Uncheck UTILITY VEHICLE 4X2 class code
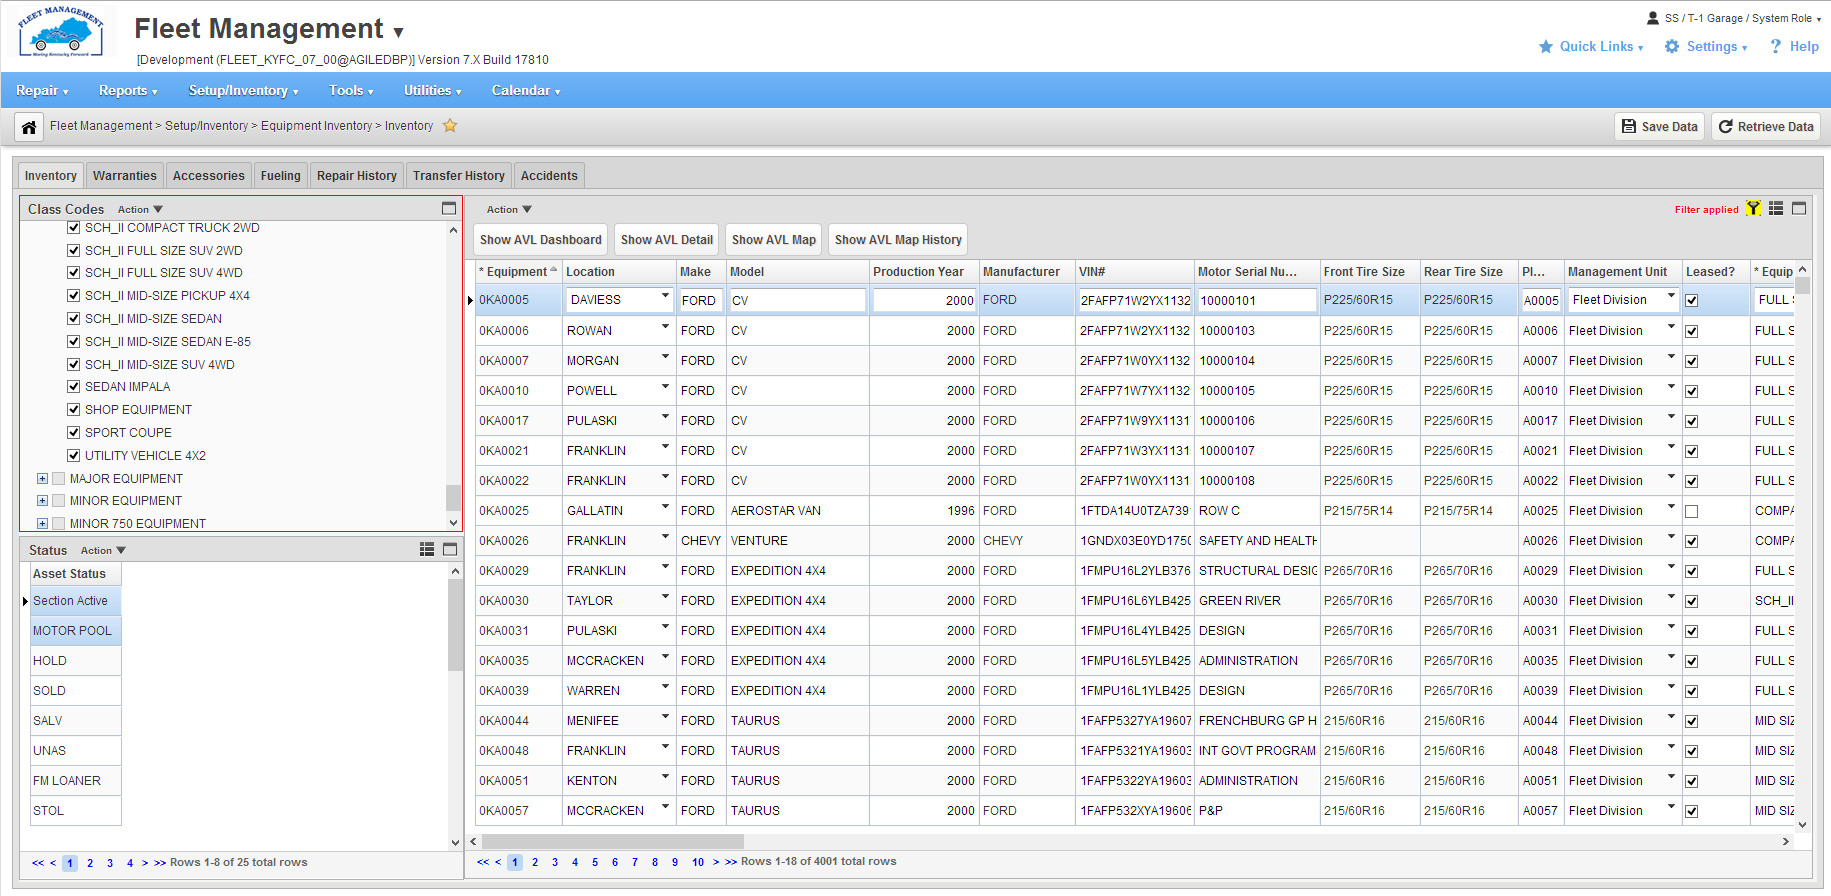 (73, 456)
